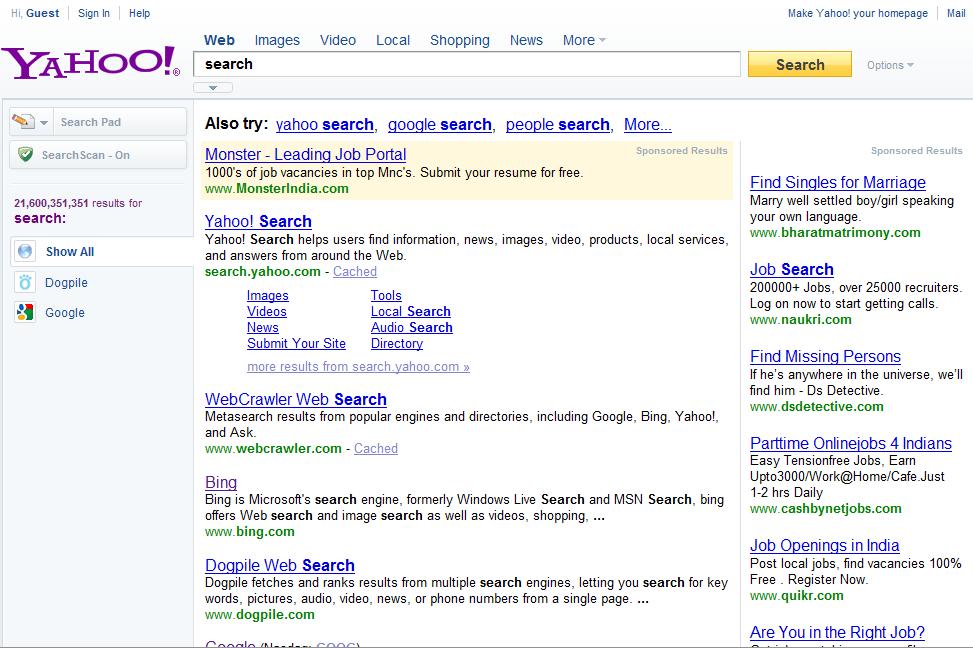This screenshot has height=648, width=973.
Task: Open Job Openings in India ad
Action: click(824, 545)
